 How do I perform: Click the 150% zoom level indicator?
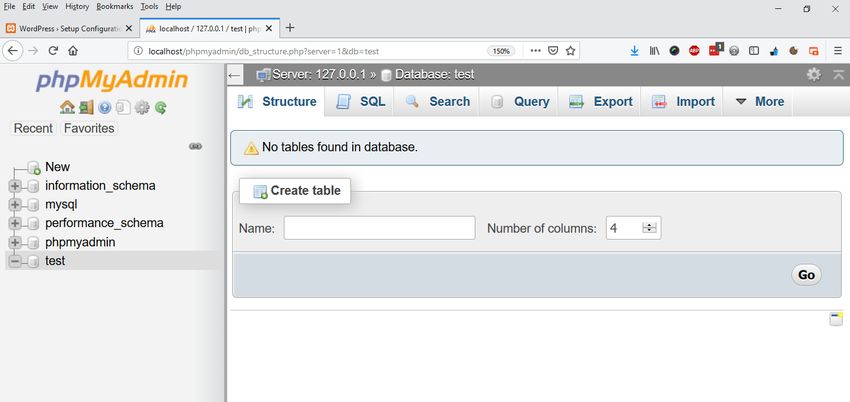point(501,51)
